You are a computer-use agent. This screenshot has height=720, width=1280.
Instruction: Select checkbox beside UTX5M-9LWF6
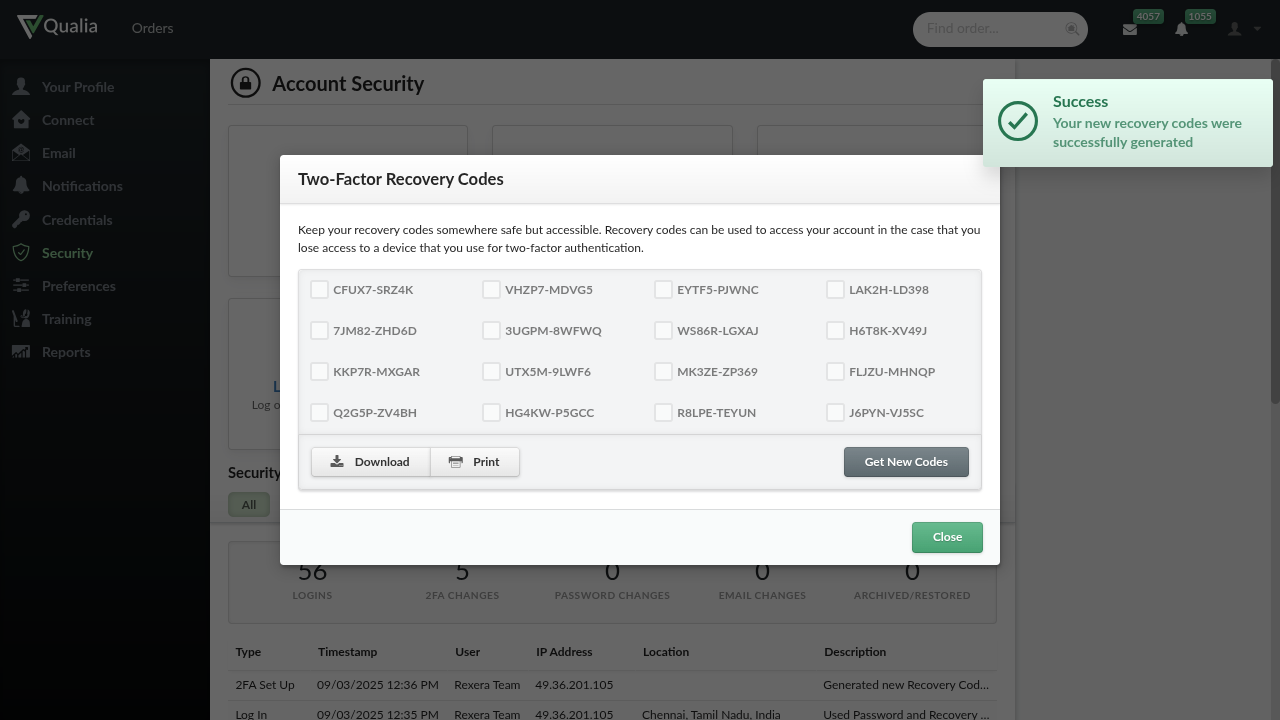[x=491, y=371]
